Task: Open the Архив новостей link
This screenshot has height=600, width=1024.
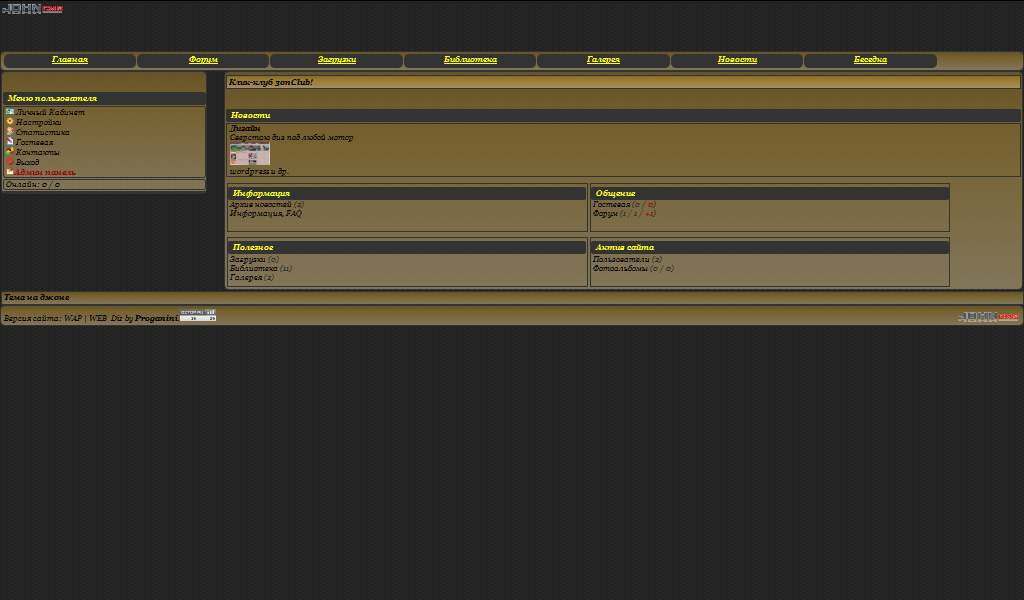Action: coord(260,204)
